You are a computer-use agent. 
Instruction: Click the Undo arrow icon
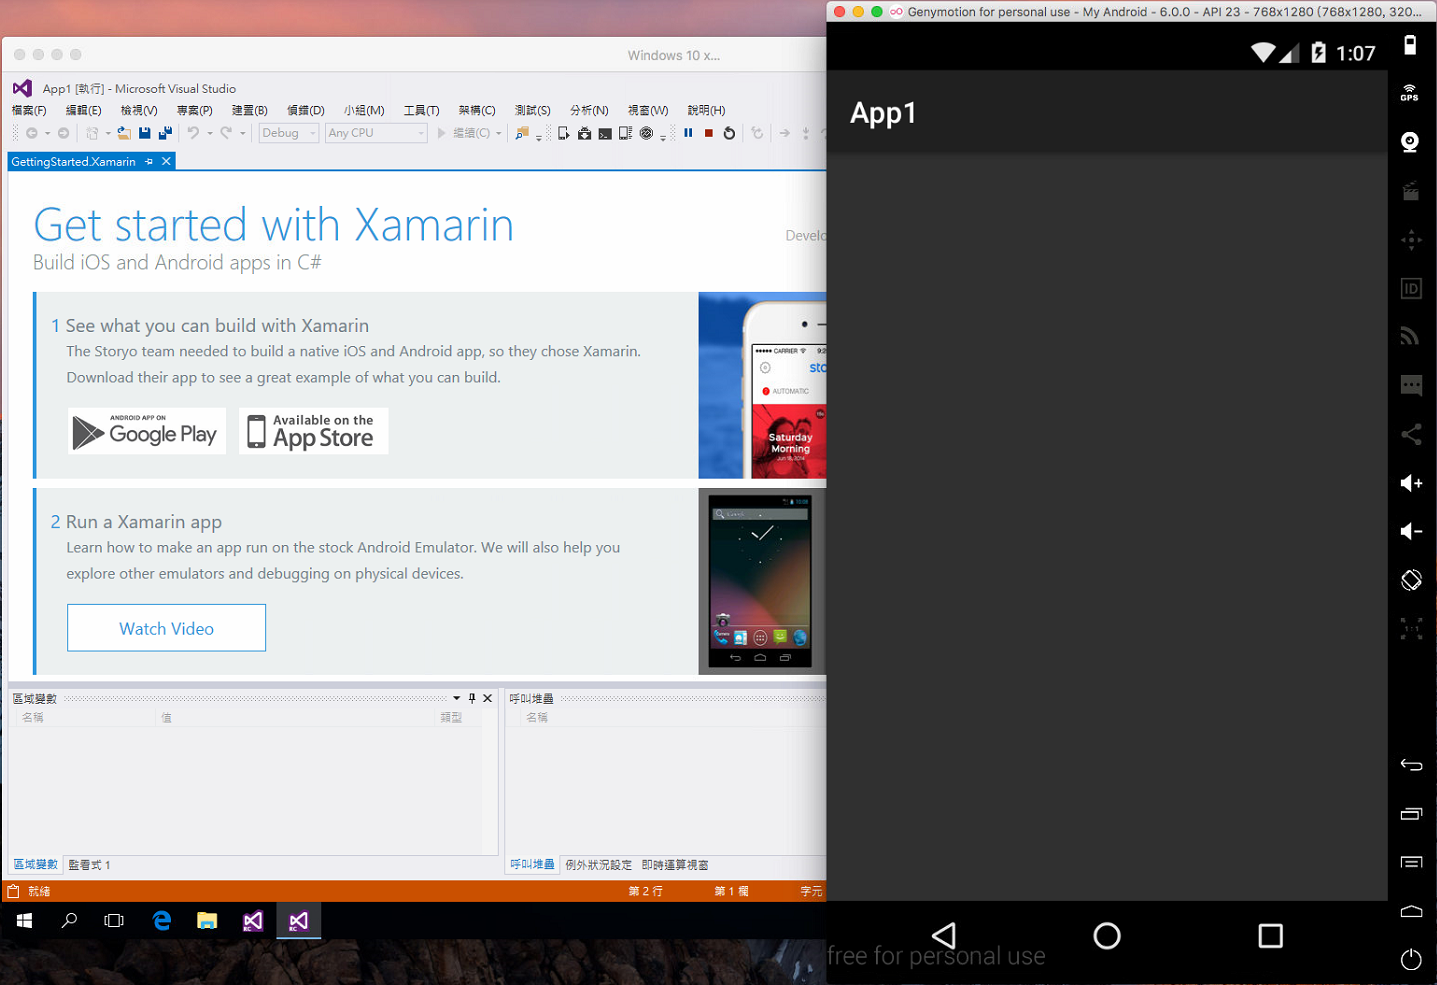[193, 133]
